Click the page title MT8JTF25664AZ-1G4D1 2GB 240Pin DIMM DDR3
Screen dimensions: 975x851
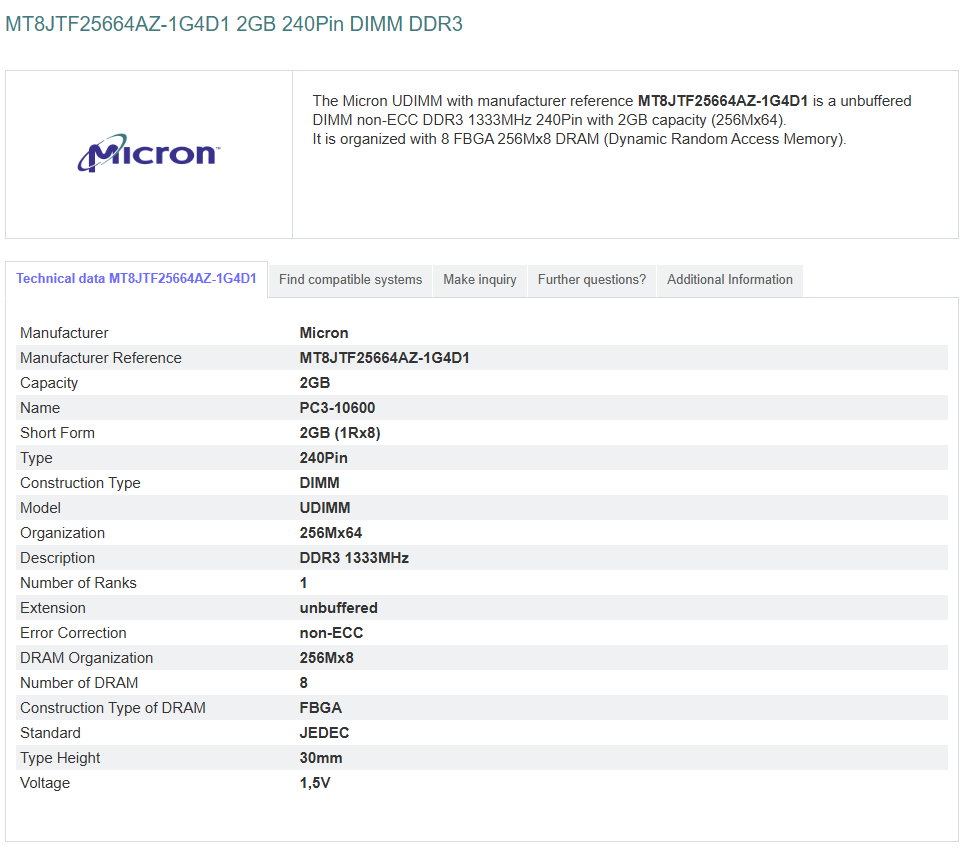point(234,24)
